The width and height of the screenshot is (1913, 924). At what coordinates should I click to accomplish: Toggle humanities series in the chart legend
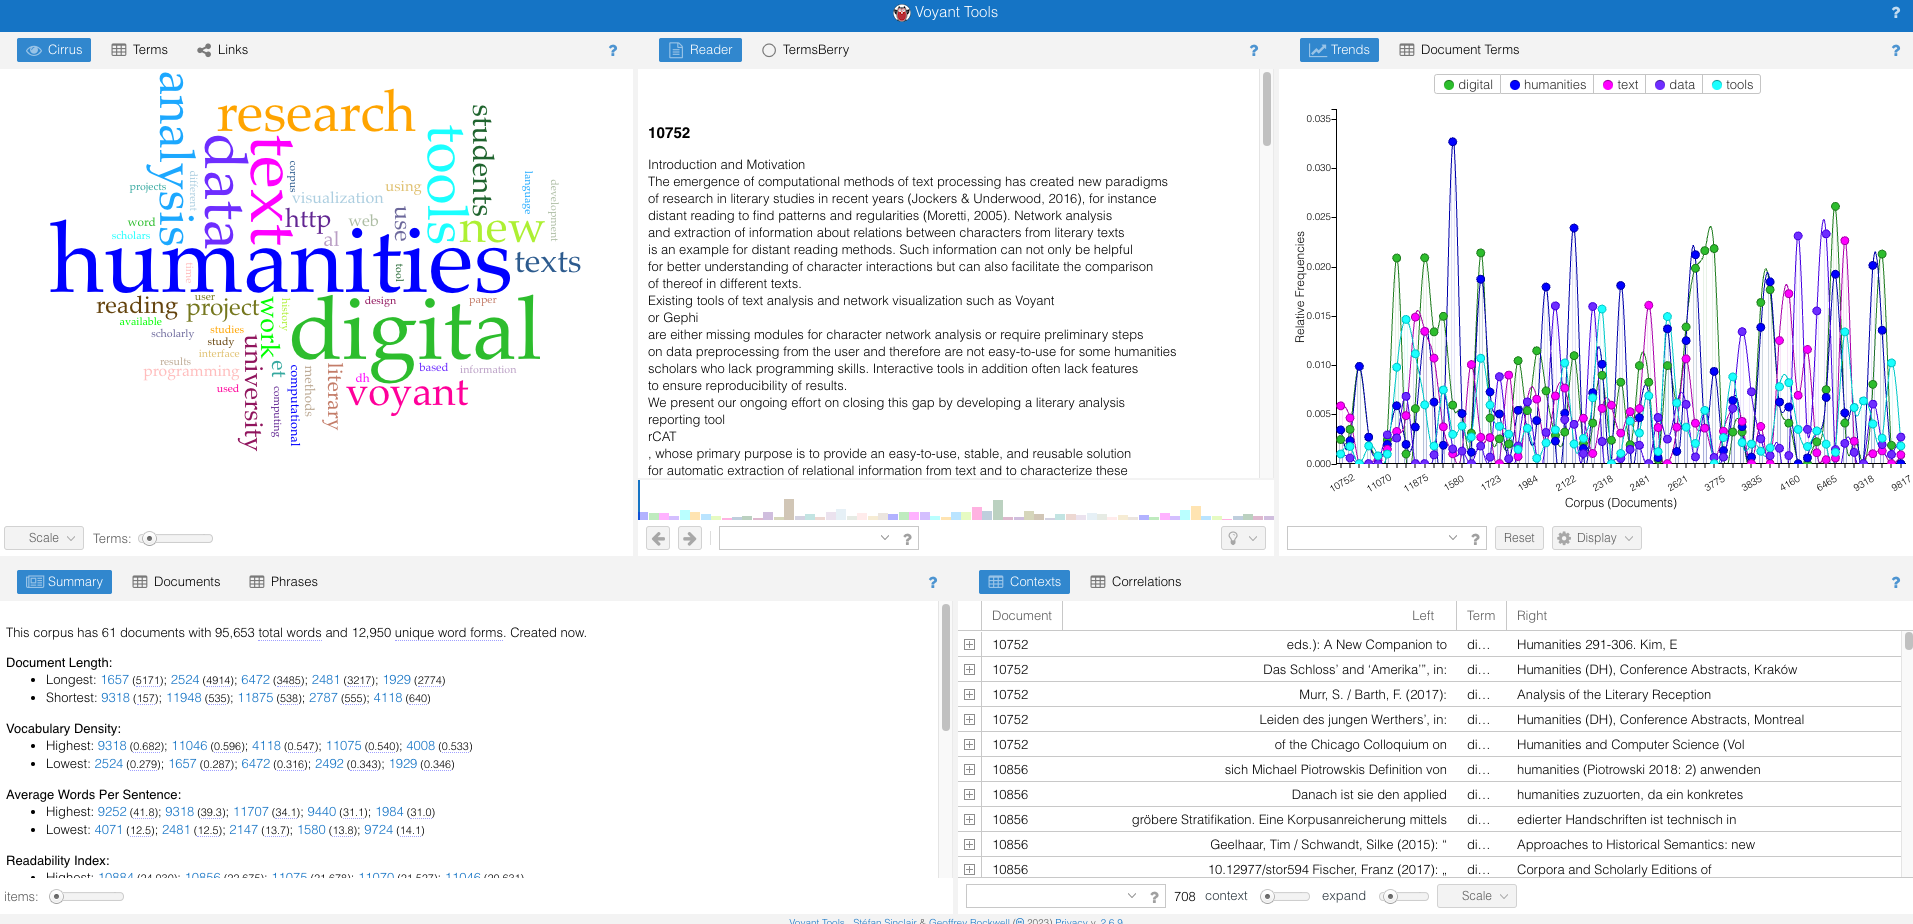pos(1547,85)
